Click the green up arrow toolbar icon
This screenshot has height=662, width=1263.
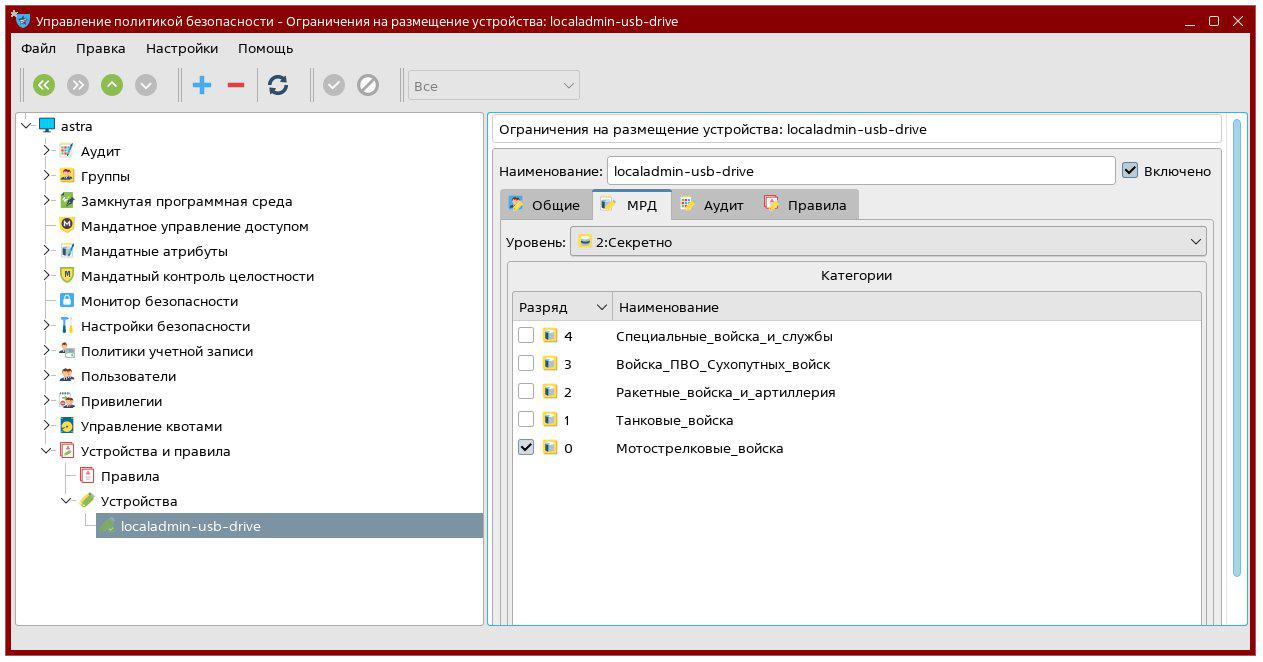pyautogui.click(x=112, y=86)
